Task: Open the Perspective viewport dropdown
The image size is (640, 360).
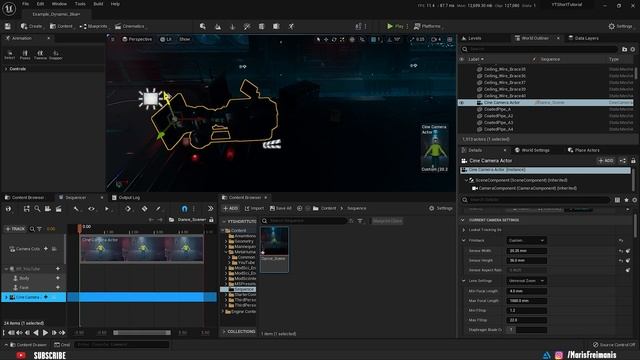Action: point(137,39)
